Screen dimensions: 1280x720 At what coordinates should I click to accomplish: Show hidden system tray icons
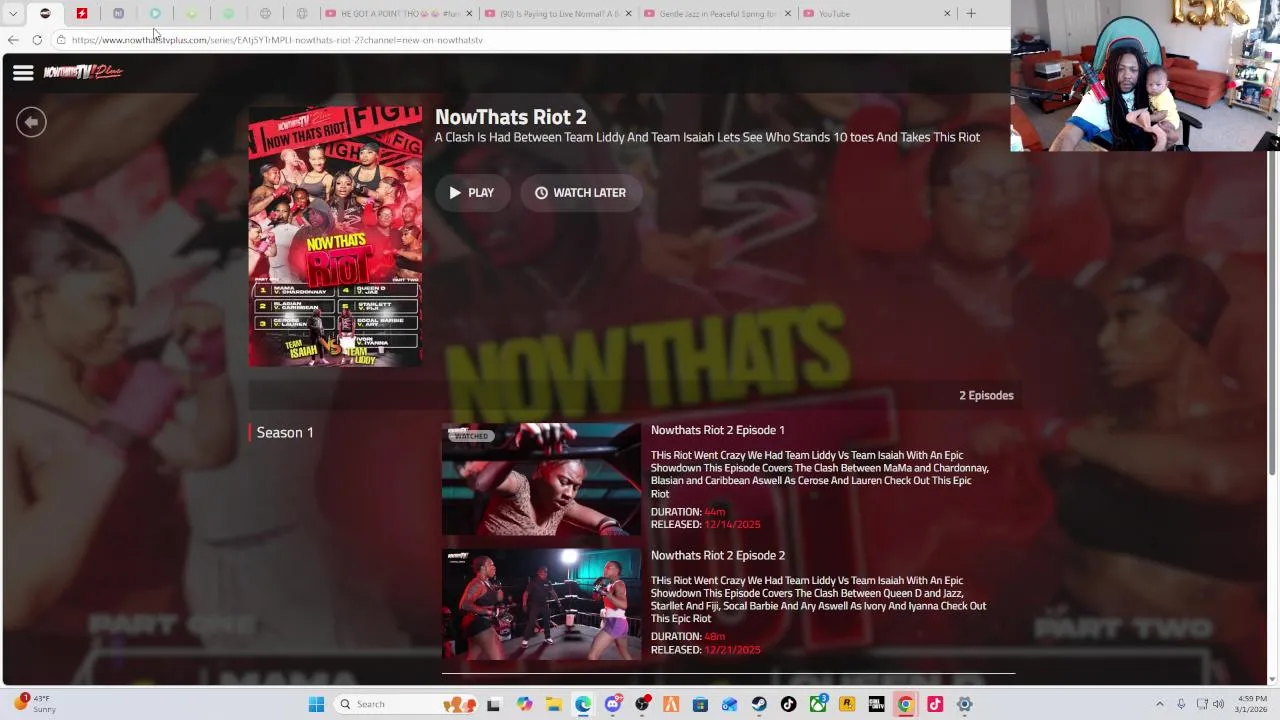pos(1160,704)
